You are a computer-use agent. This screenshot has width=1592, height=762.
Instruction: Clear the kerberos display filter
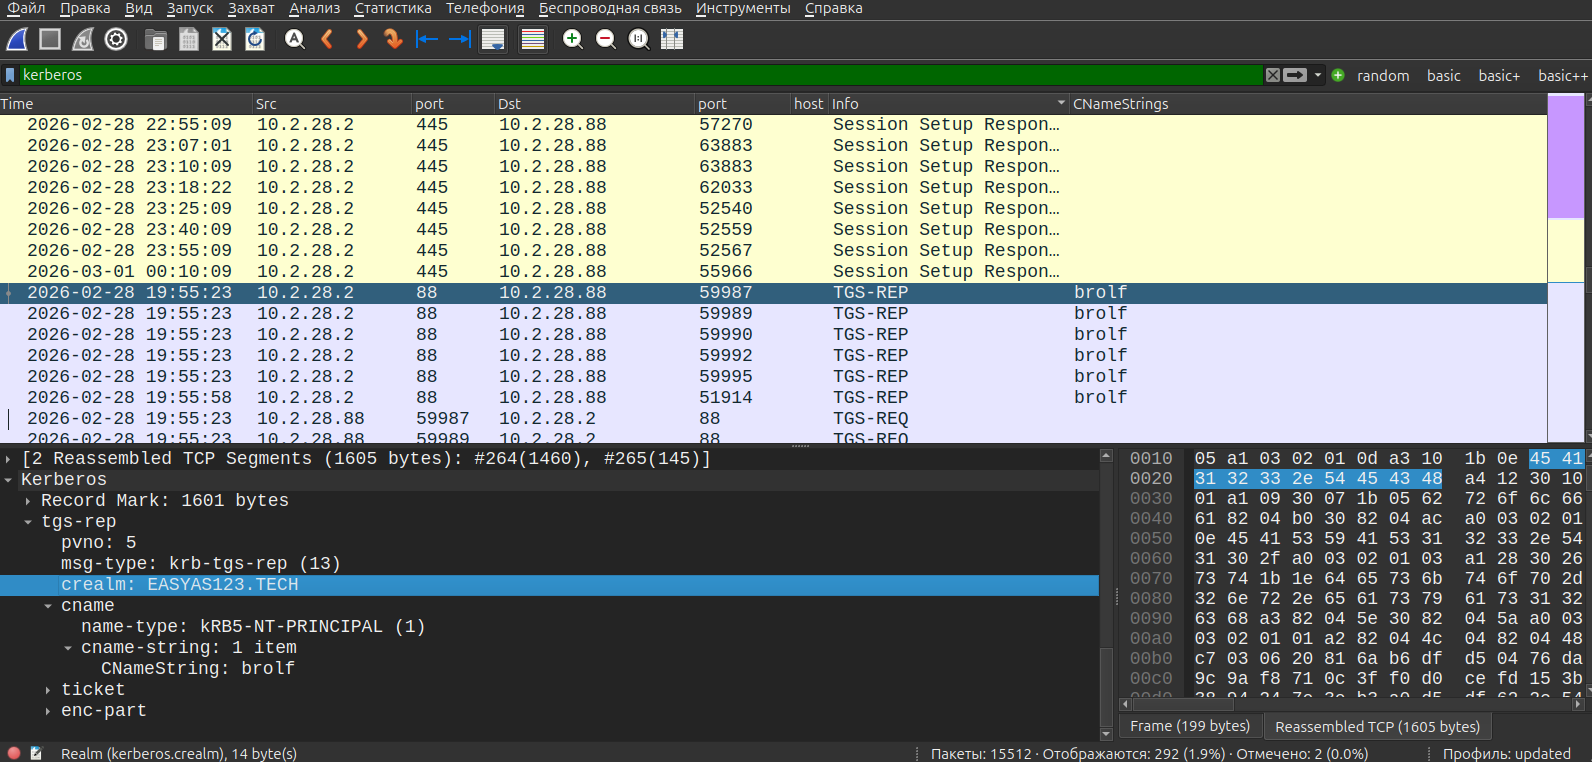[x=1272, y=75]
